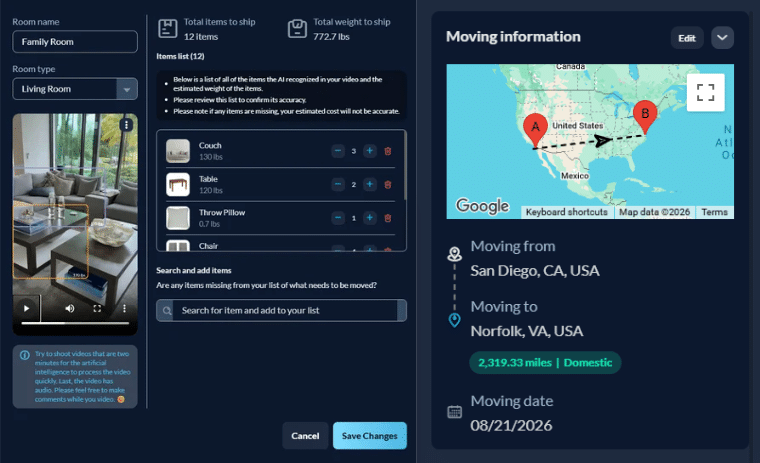760x463 pixels.
Task: Toggle the map fullscreen view
Action: pyautogui.click(x=705, y=92)
